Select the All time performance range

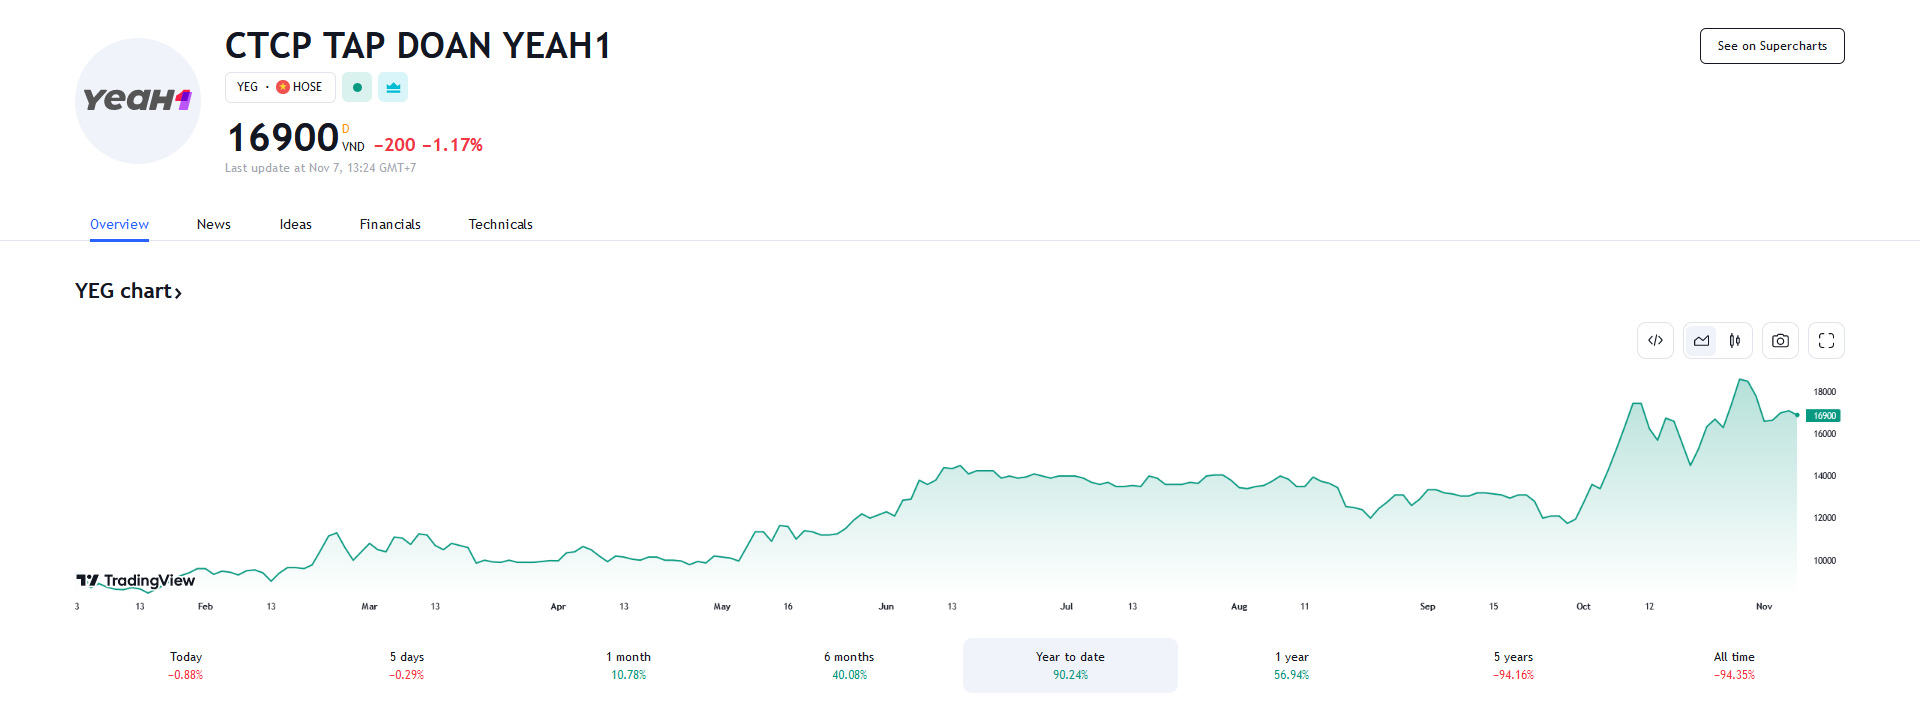click(x=1734, y=665)
